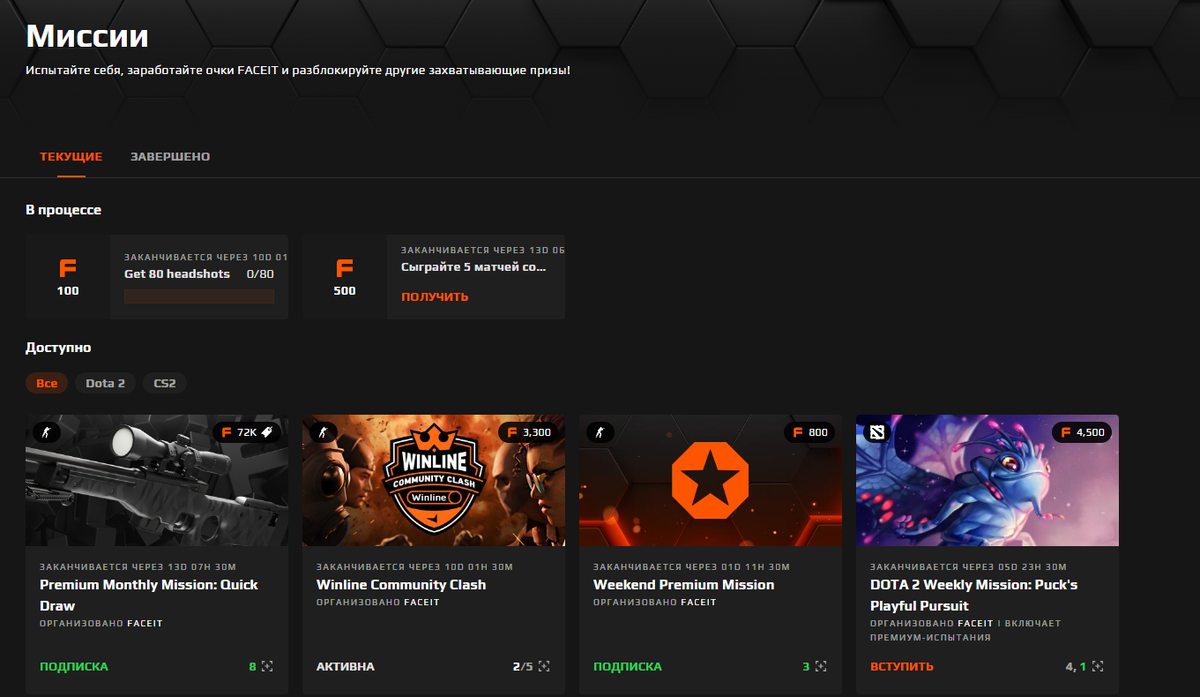Open DOTA 2 Weekly Mission: Puck's Playful Pursuit
The height and width of the screenshot is (697, 1200).
coord(974,595)
